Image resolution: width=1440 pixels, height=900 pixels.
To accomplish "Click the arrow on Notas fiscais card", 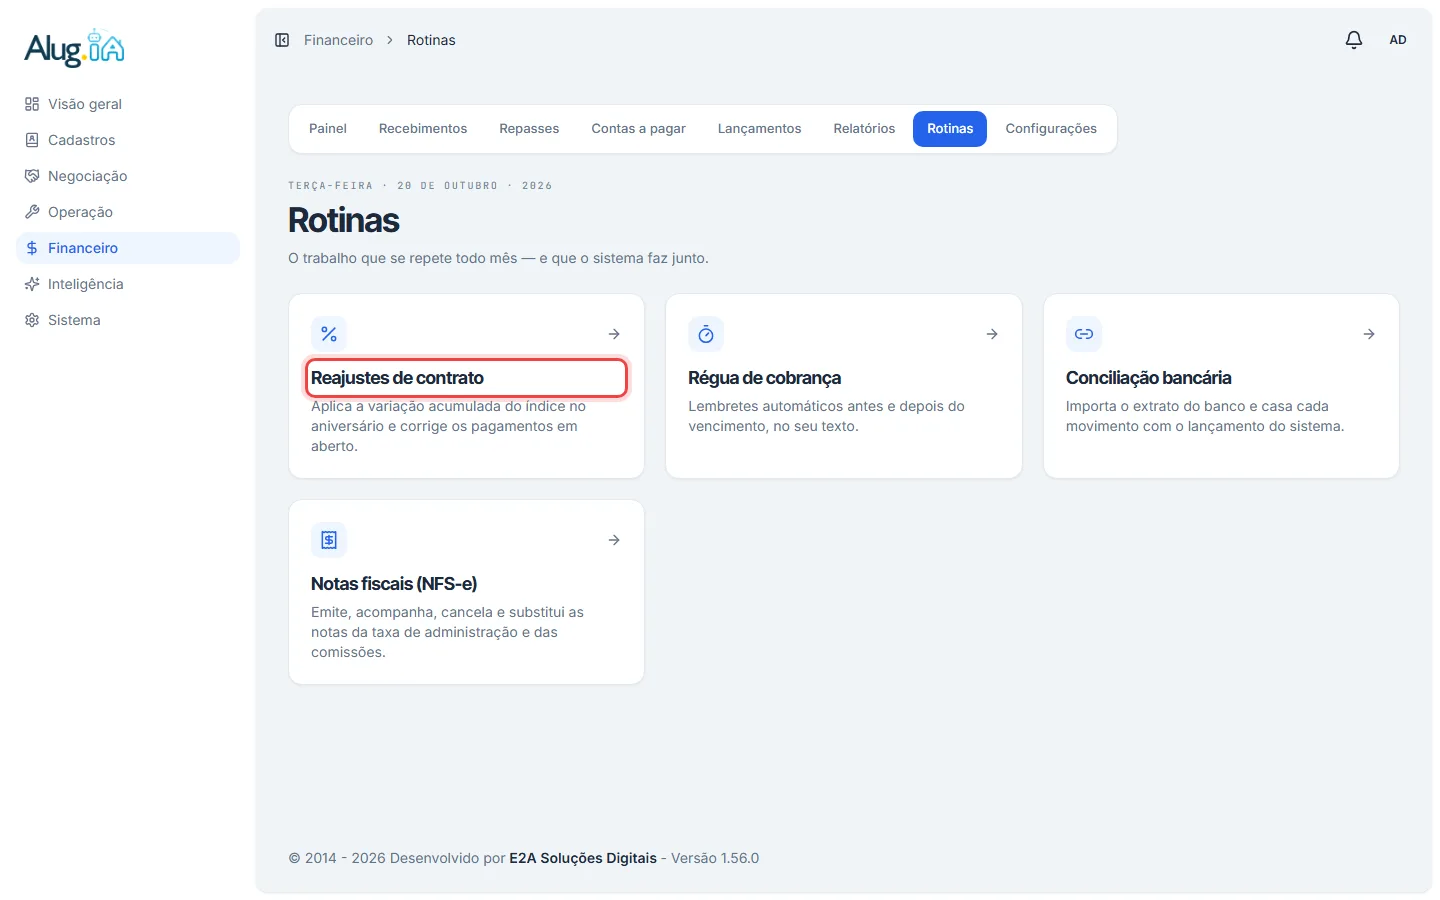I will 614,540.
